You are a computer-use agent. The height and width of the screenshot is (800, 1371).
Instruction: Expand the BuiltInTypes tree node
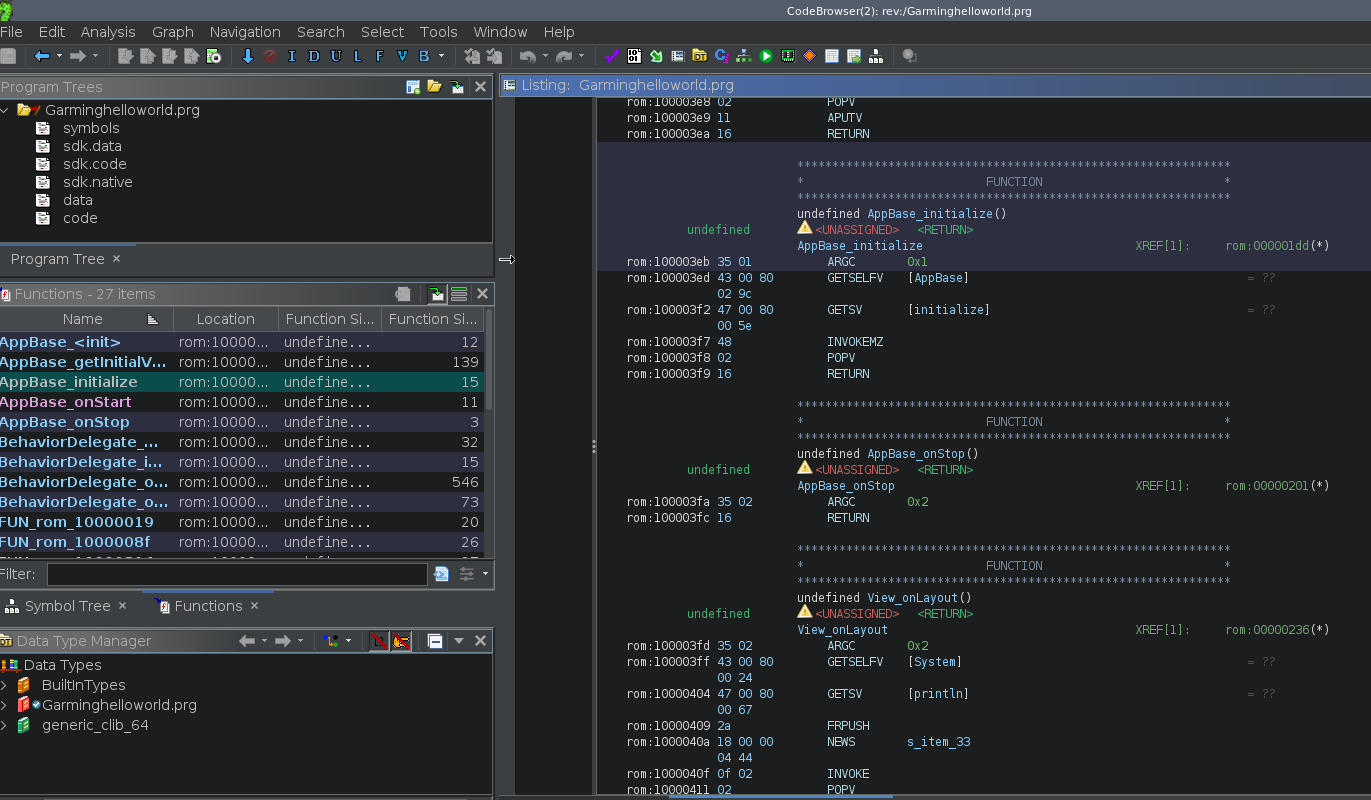(5, 685)
